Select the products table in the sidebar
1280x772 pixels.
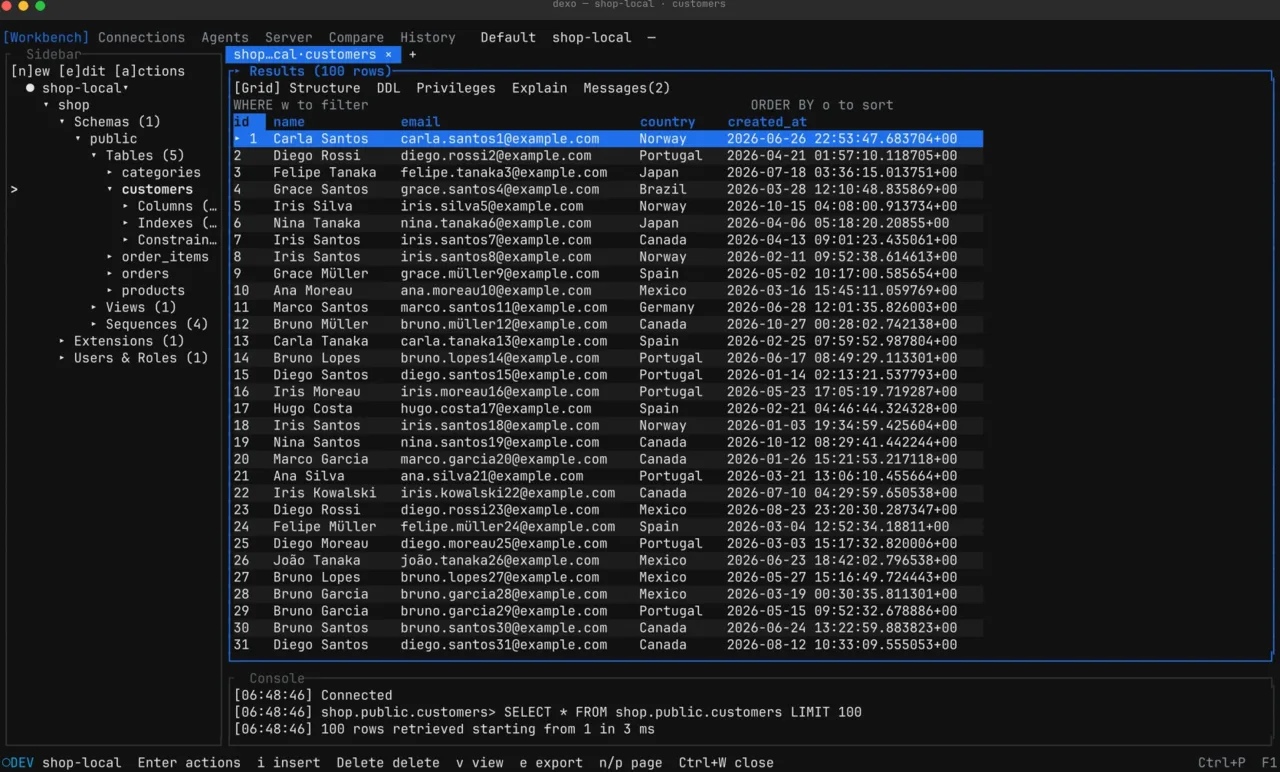tap(153, 291)
